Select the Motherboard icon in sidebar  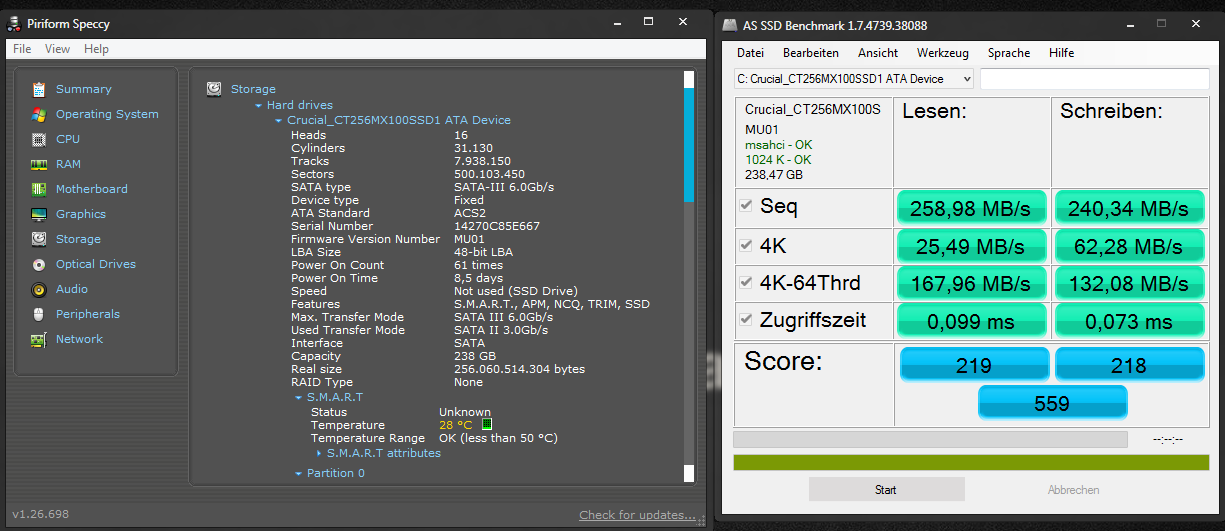[x=39, y=189]
